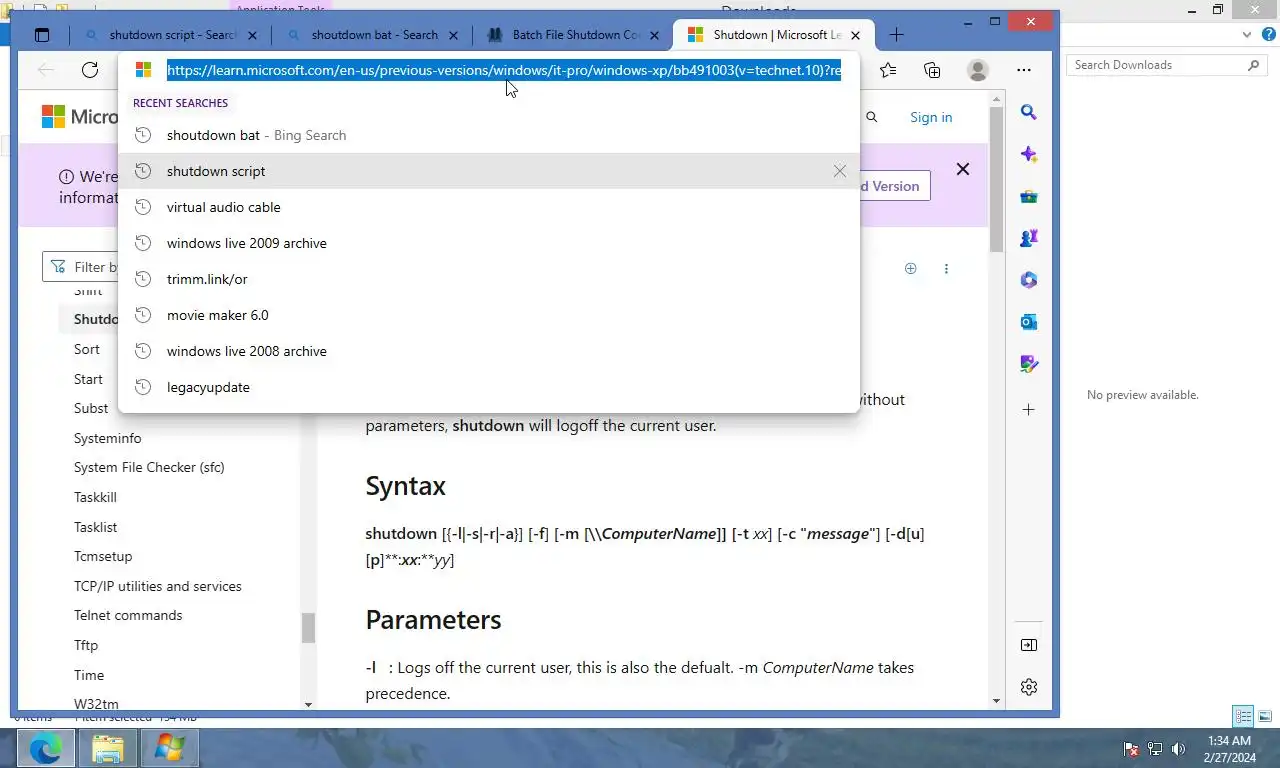Open the Outlook sidebar icon
The width and height of the screenshot is (1280, 768).
tap(1029, 322)
